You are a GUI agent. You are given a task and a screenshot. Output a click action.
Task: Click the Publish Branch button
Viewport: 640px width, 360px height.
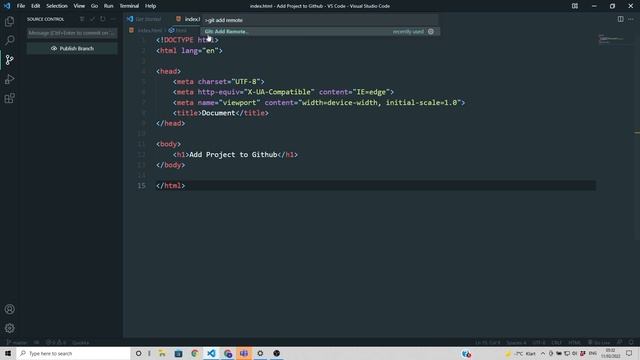point(72,48)
